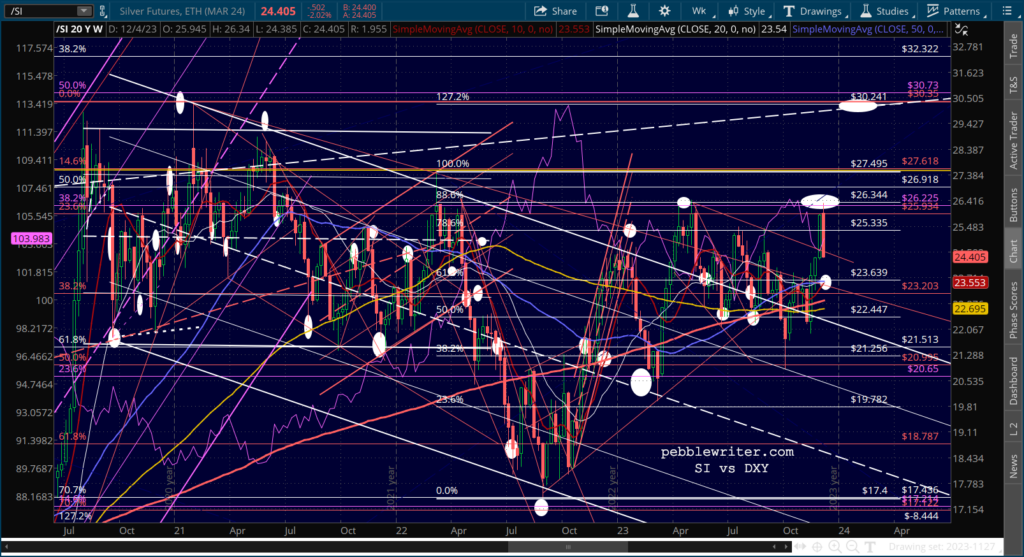Image resolution: width=1024 pixels, height=557 pixels.
Task: Click the red $18.787 price level label
Action: [x=920, y=436]
